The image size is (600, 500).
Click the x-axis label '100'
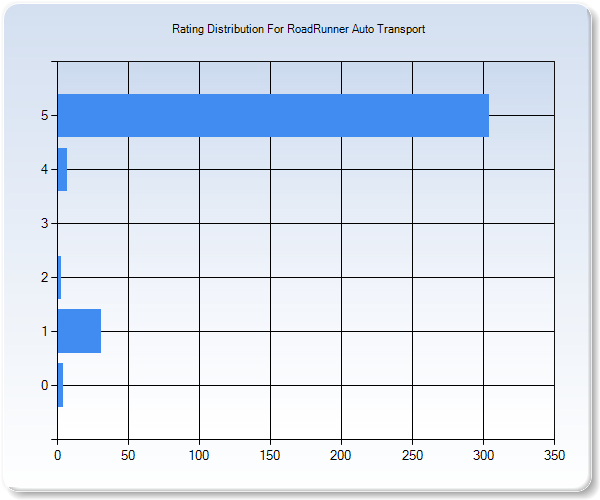pyautogui.click(x=199, y=455)
